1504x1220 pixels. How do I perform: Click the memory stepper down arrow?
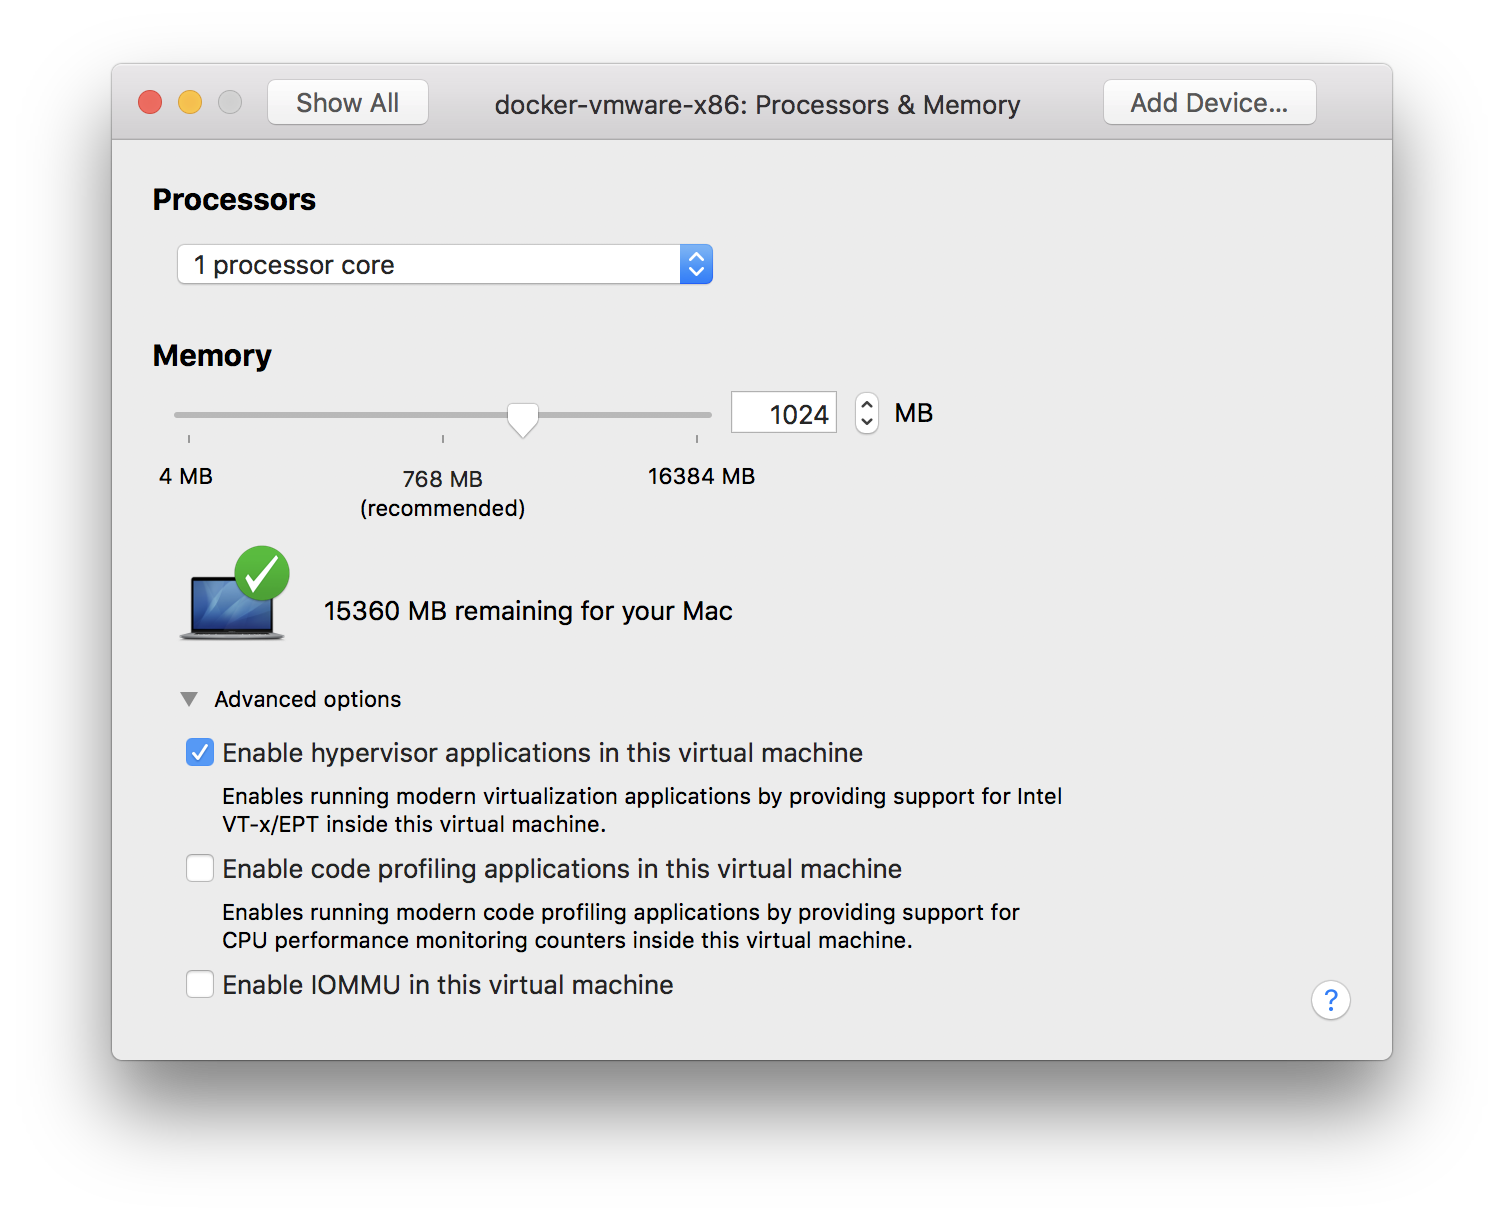tap(864, 421)
